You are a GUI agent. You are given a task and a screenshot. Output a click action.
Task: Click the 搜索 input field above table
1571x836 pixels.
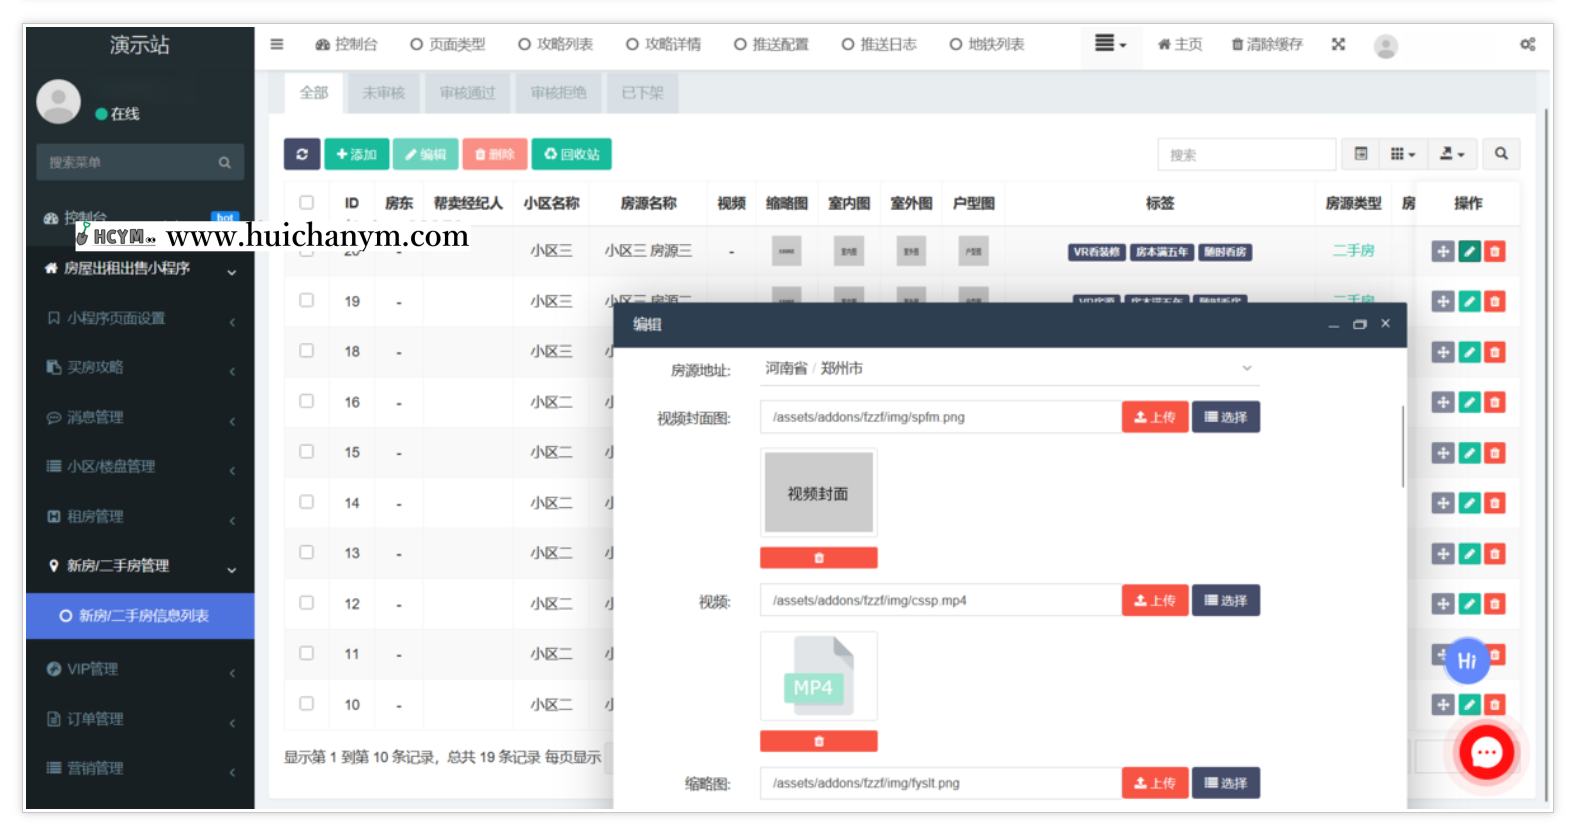coord(1246,155)
